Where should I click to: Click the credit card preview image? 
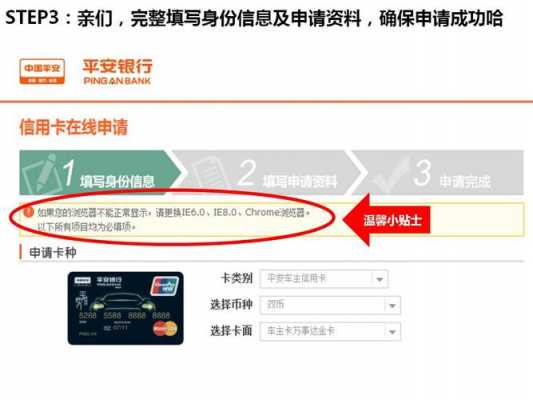click(x=125, y=308)
